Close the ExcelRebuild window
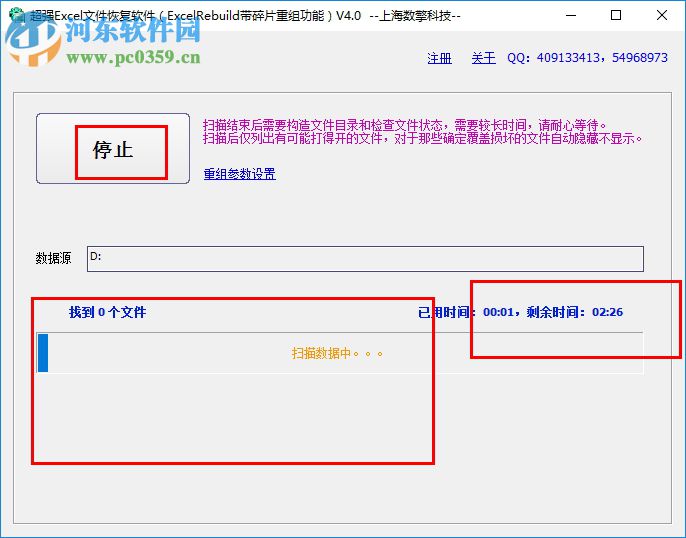This screenshot has height=538, width=686. [x=662, y=15]
